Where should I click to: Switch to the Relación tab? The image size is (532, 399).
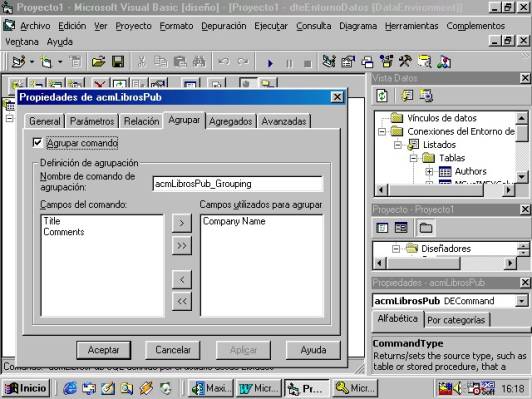click(141, 121)
